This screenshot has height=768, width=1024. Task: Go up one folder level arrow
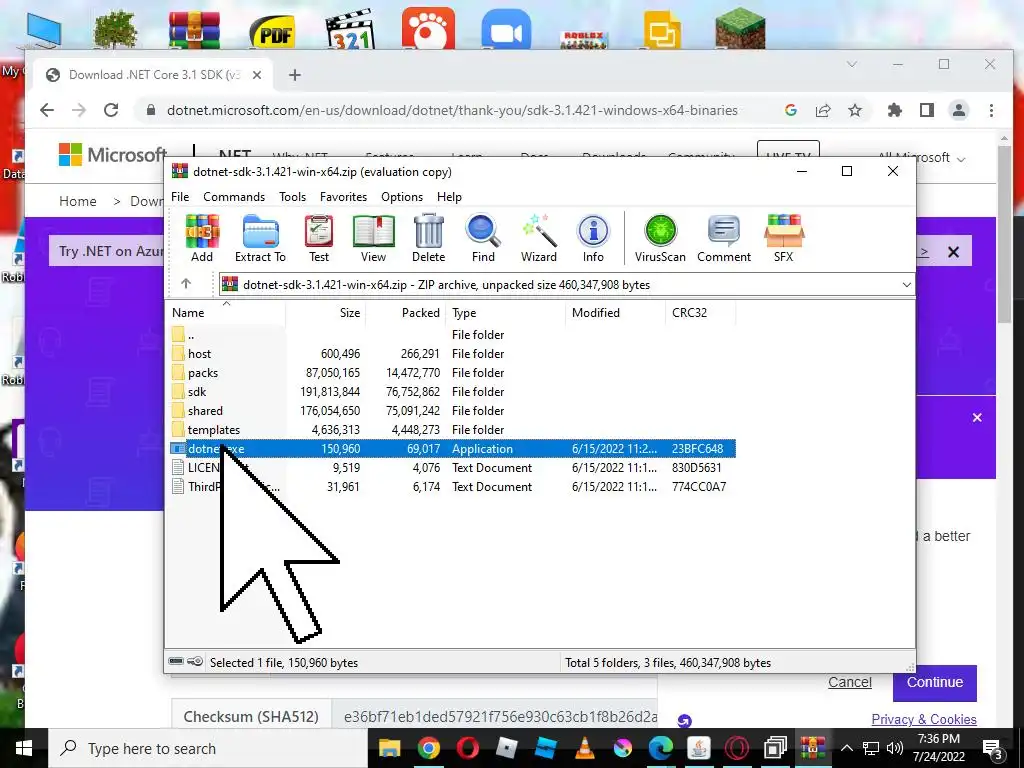pos(186,283)
